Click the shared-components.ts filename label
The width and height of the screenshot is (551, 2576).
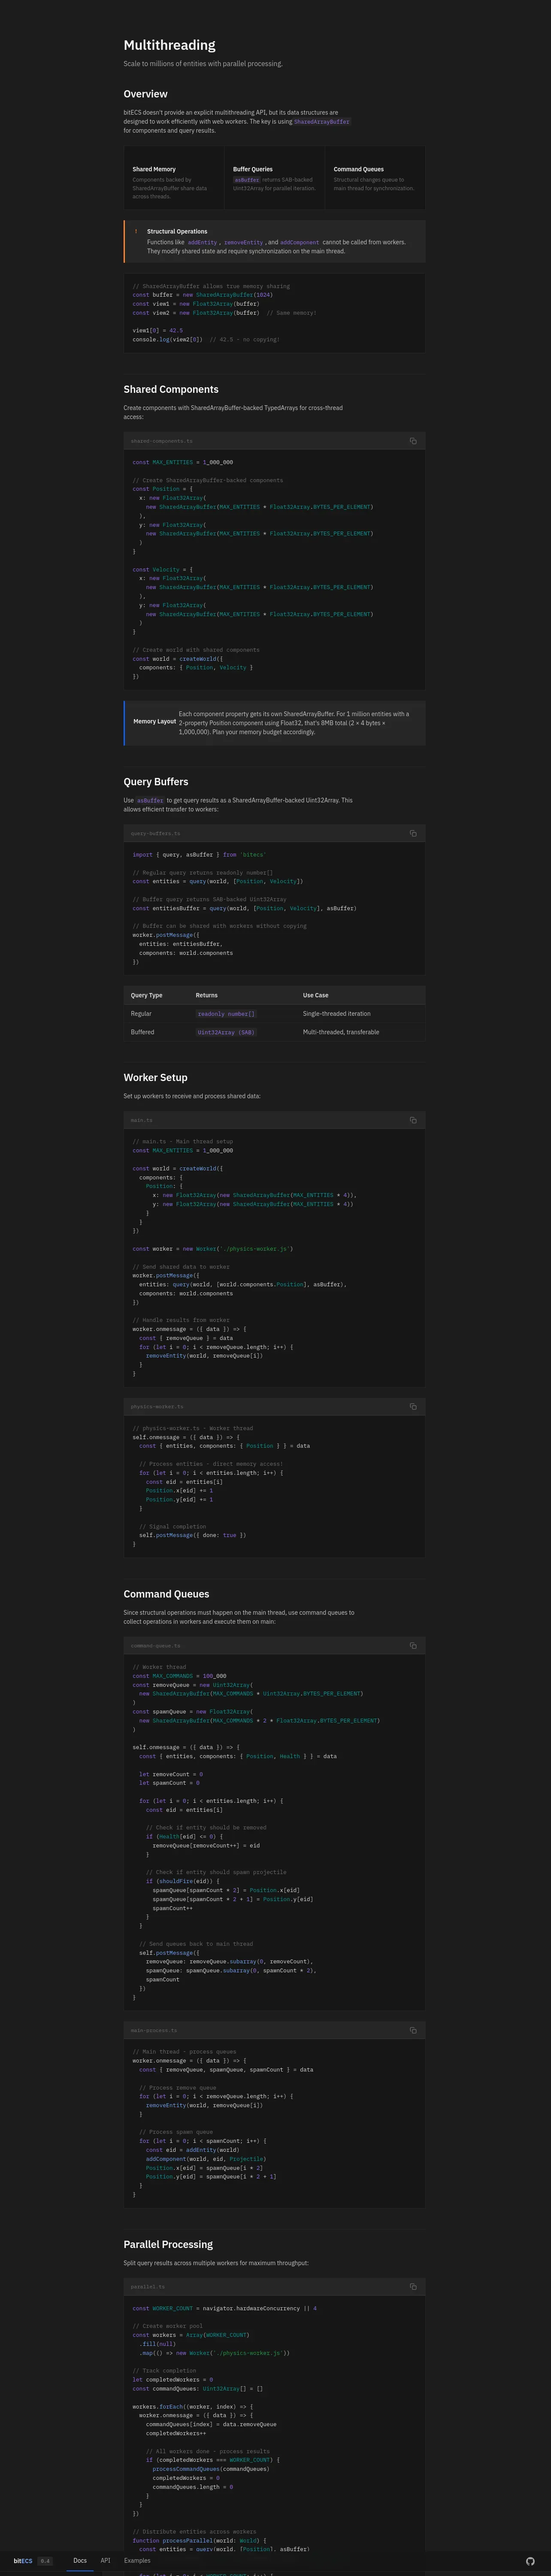[162, 441]
